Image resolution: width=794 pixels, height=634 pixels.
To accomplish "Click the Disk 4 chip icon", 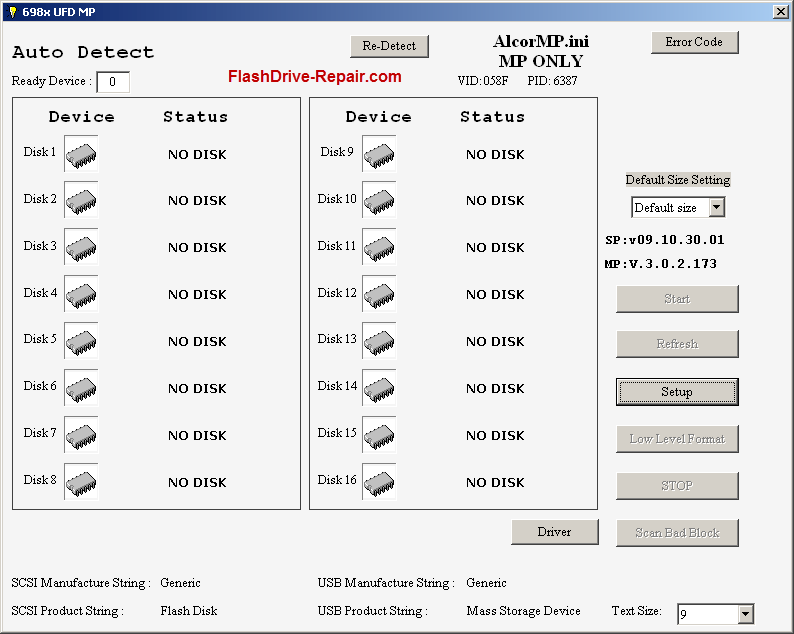I will (81, 294).
